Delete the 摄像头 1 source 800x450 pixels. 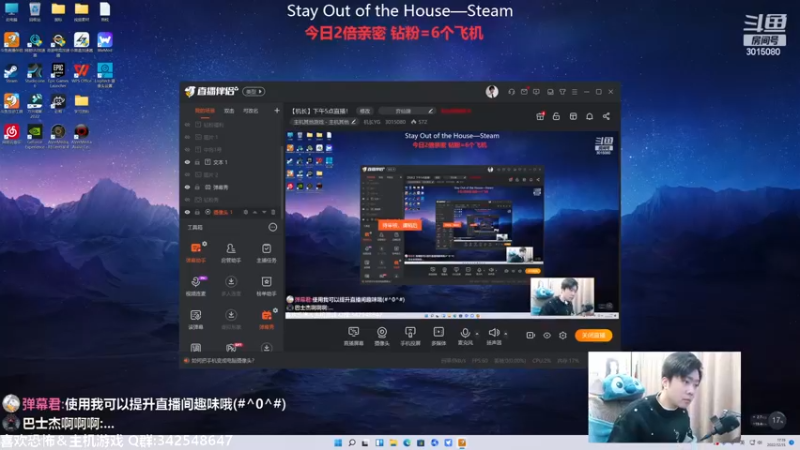point(273,212)
